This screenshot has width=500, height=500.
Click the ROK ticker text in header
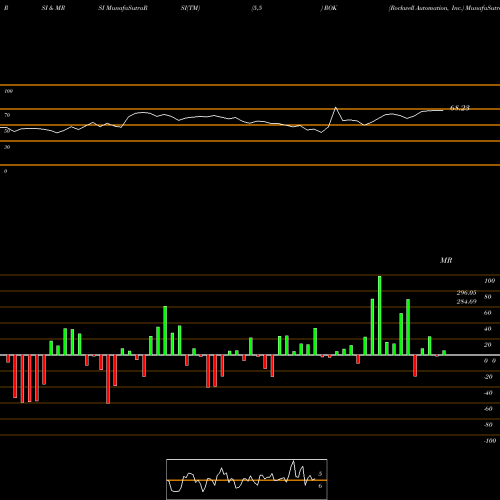pos(330,8)
